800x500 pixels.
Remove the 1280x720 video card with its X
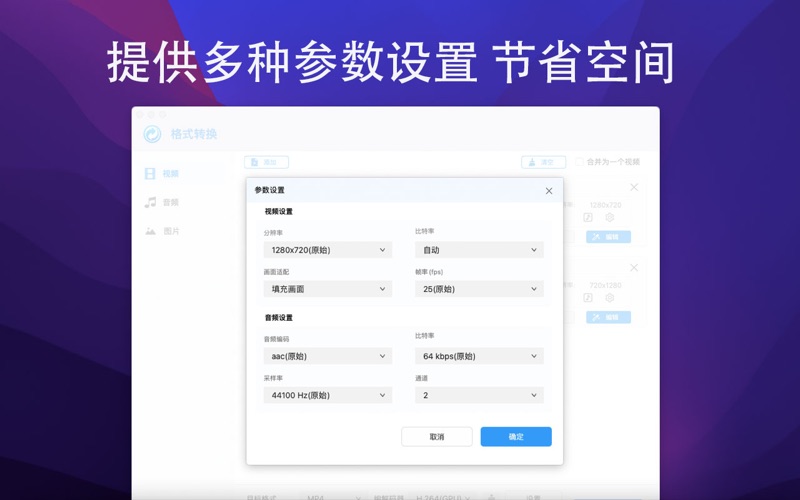click(634, 187)
